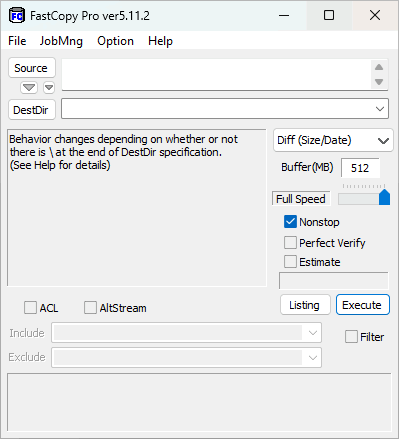Enable the ACL checkbox

(30, 308)
